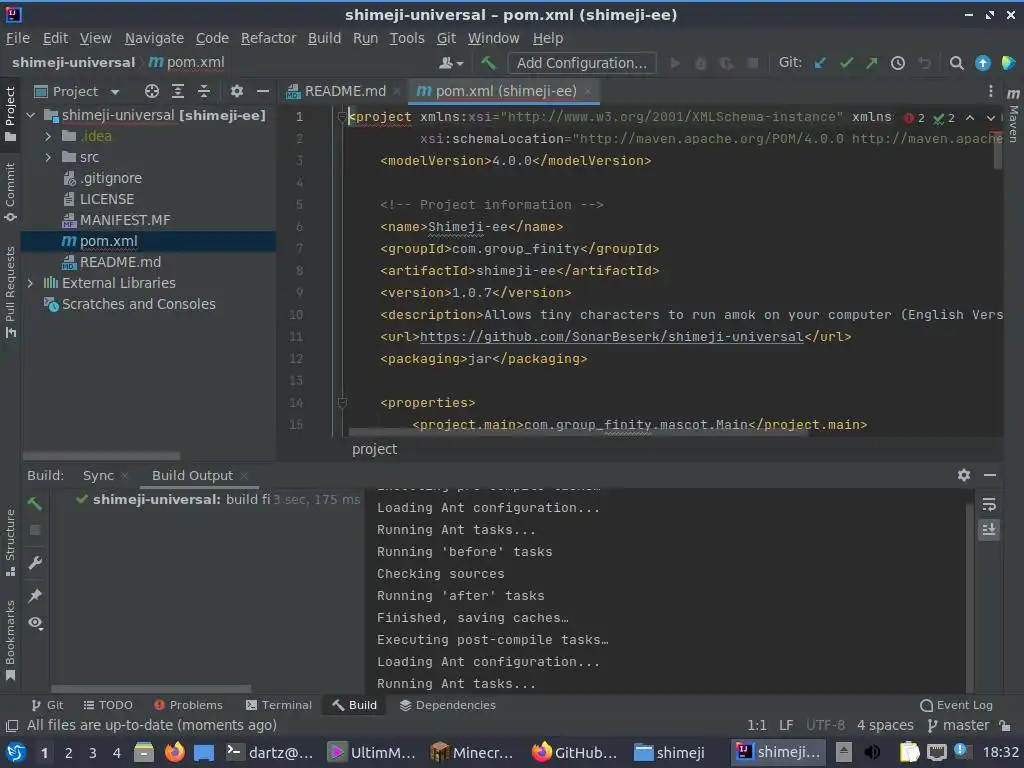Expand the .idea folder
Screen dimensions: 1024x768
click(x=48, y=136)
